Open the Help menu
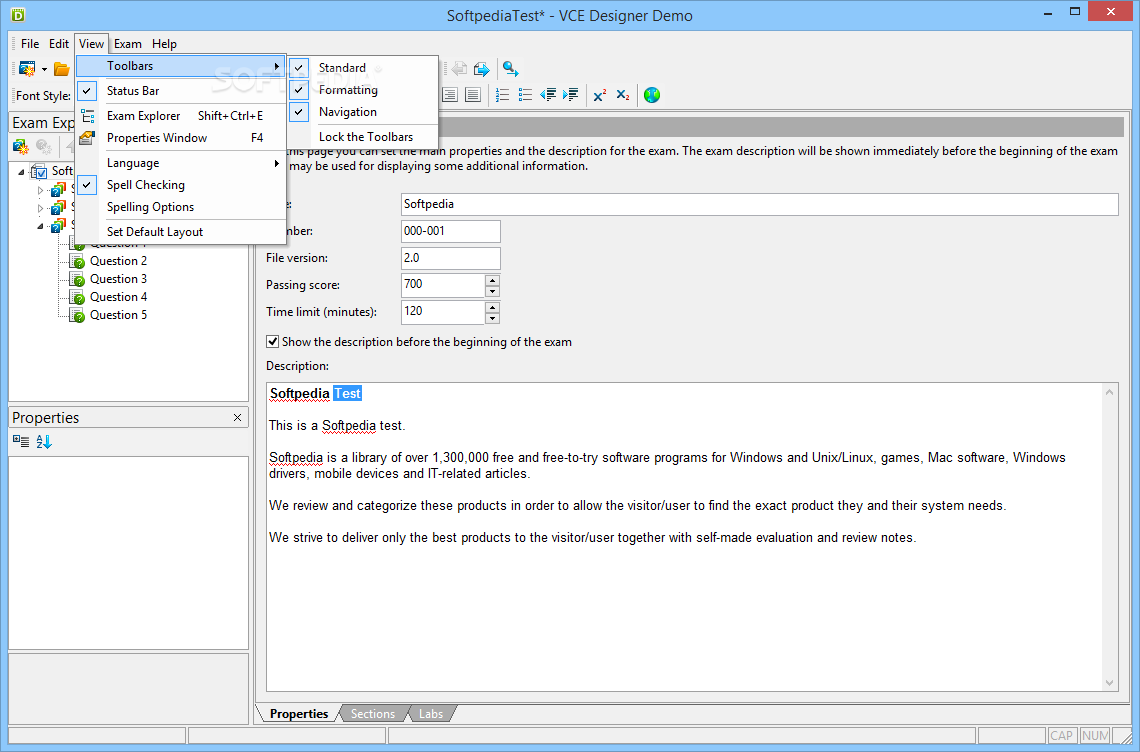1140x752 pixels. (x=164, y=44)
